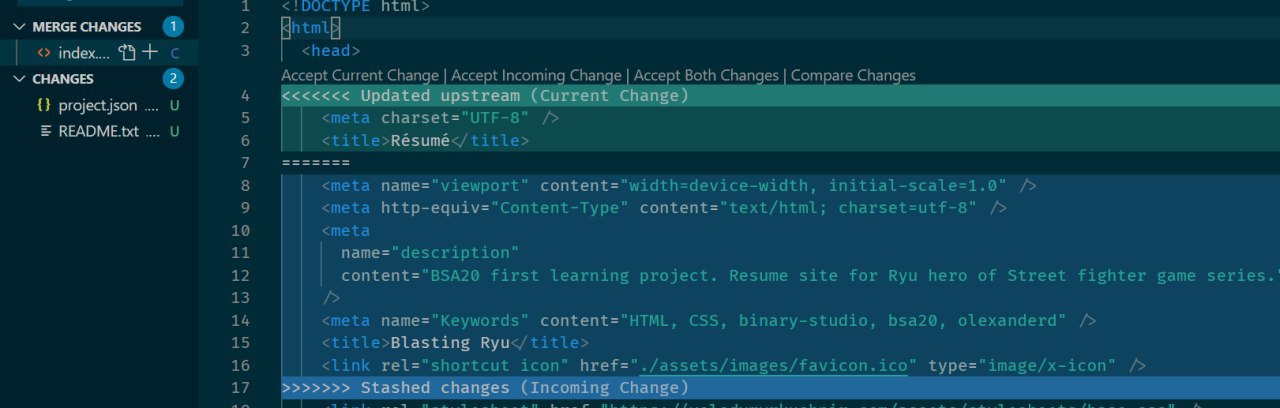Click the untracked U badge beside project.json
The height and width of the screenshot is (408, 1280).
pyautogui.click(x=174, y=105)
